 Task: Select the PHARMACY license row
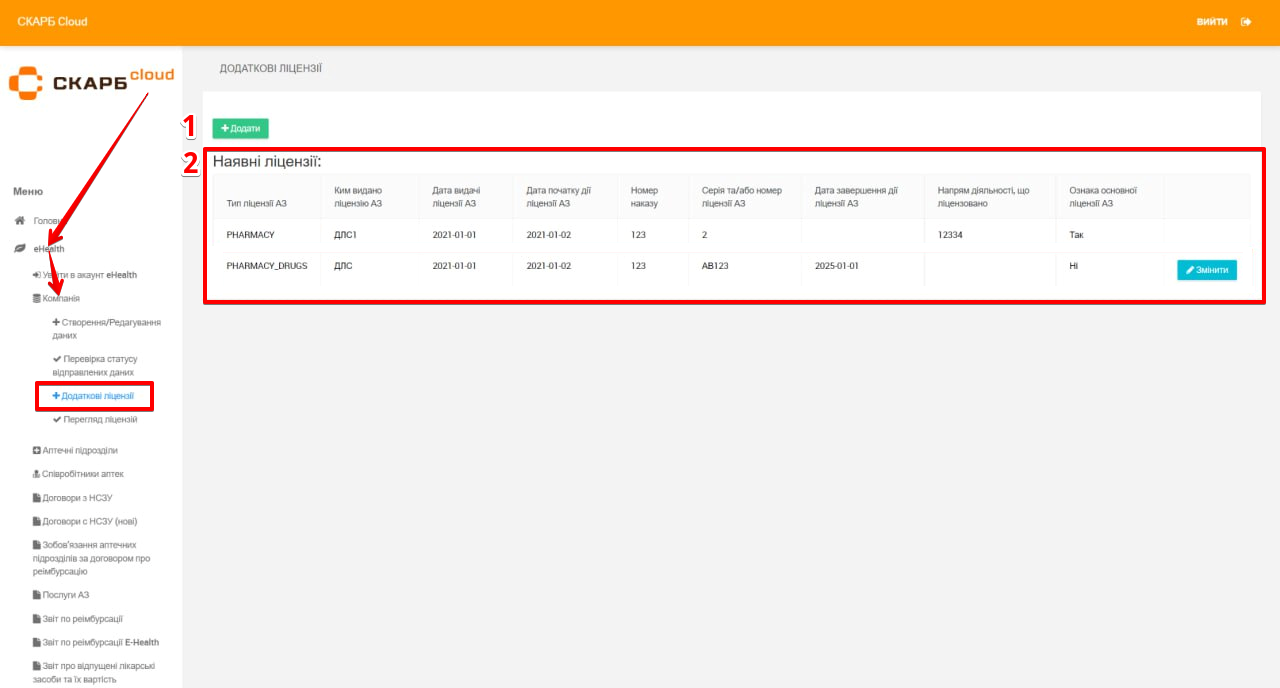pos(250,235)
